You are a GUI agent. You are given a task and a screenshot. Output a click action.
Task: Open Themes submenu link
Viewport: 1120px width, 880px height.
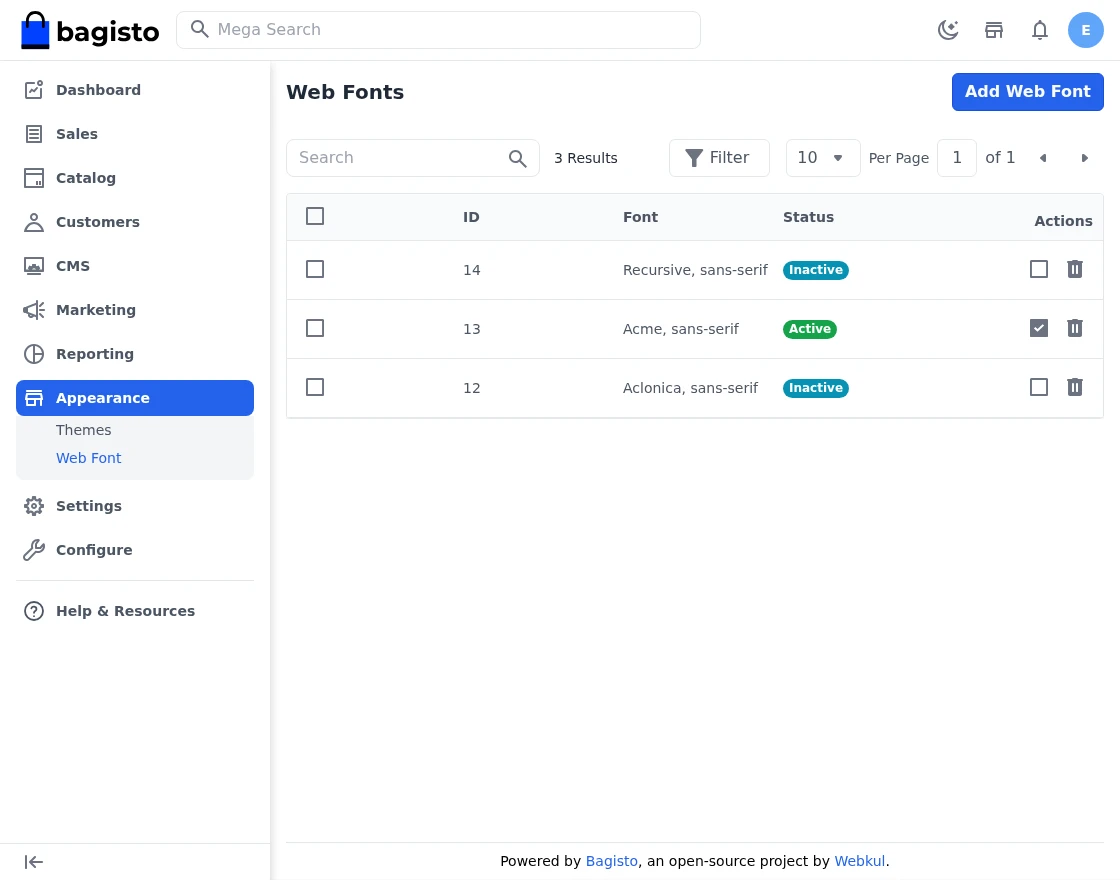coord(84,430)
